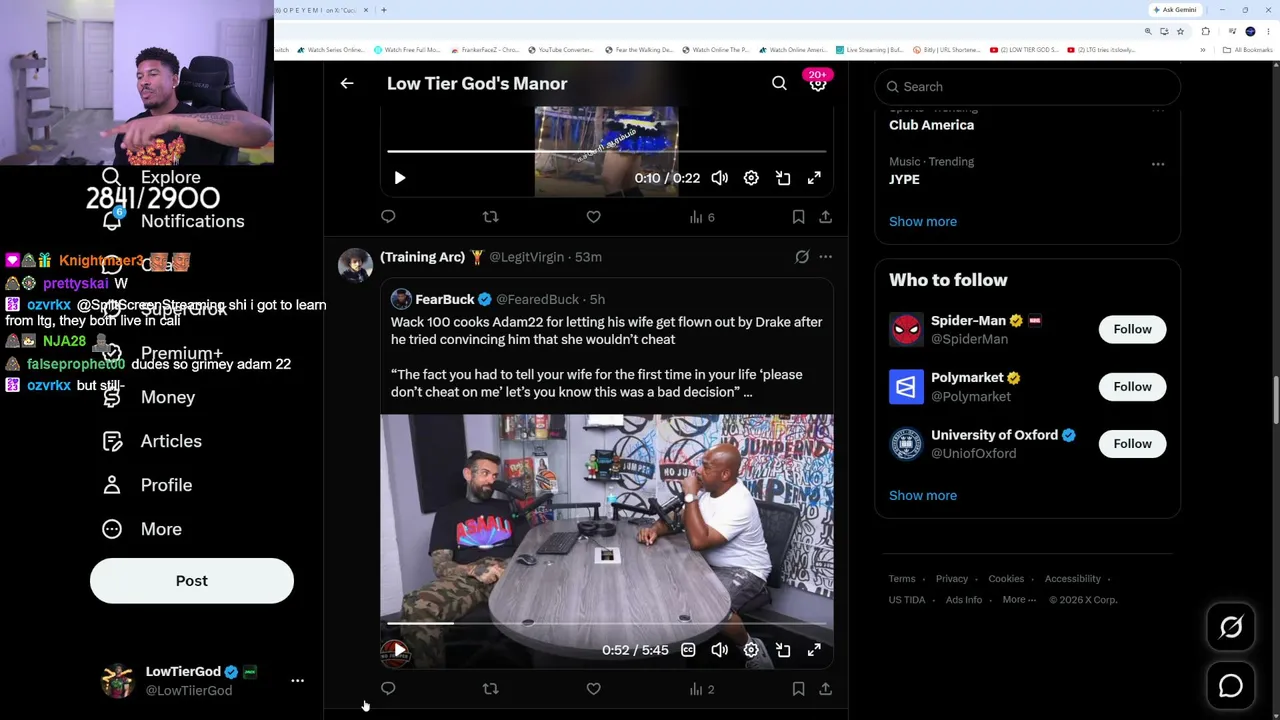The image size is (1280, 720).
Task: Open Money in the sidebar
Action: point(149,397)
